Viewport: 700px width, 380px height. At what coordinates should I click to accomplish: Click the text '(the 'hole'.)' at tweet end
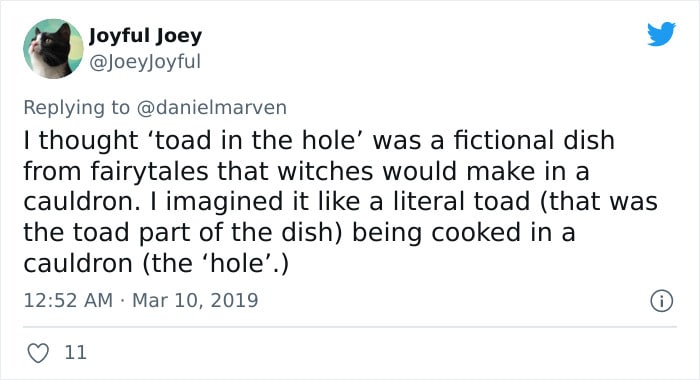point(215,263)
